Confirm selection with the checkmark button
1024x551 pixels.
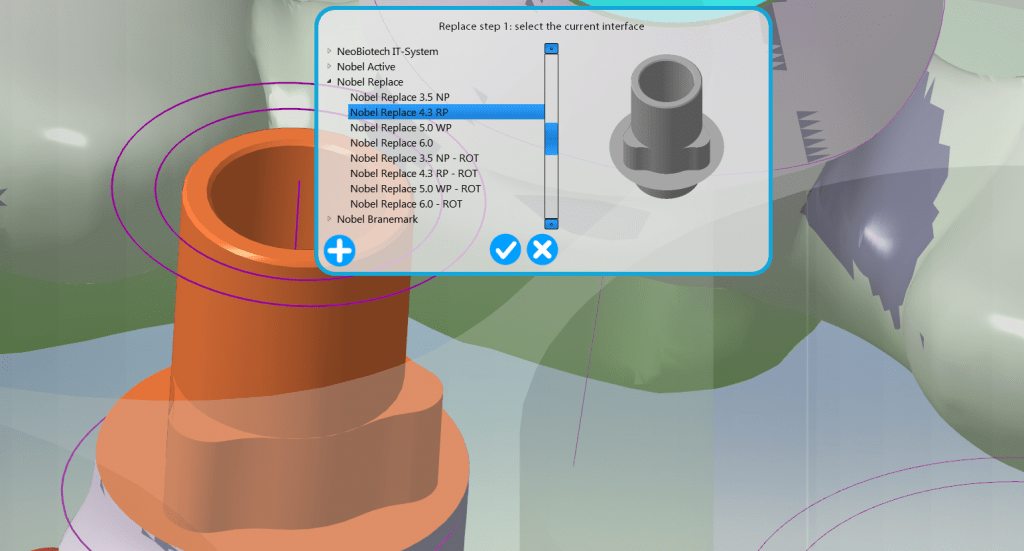click(505, 249)
